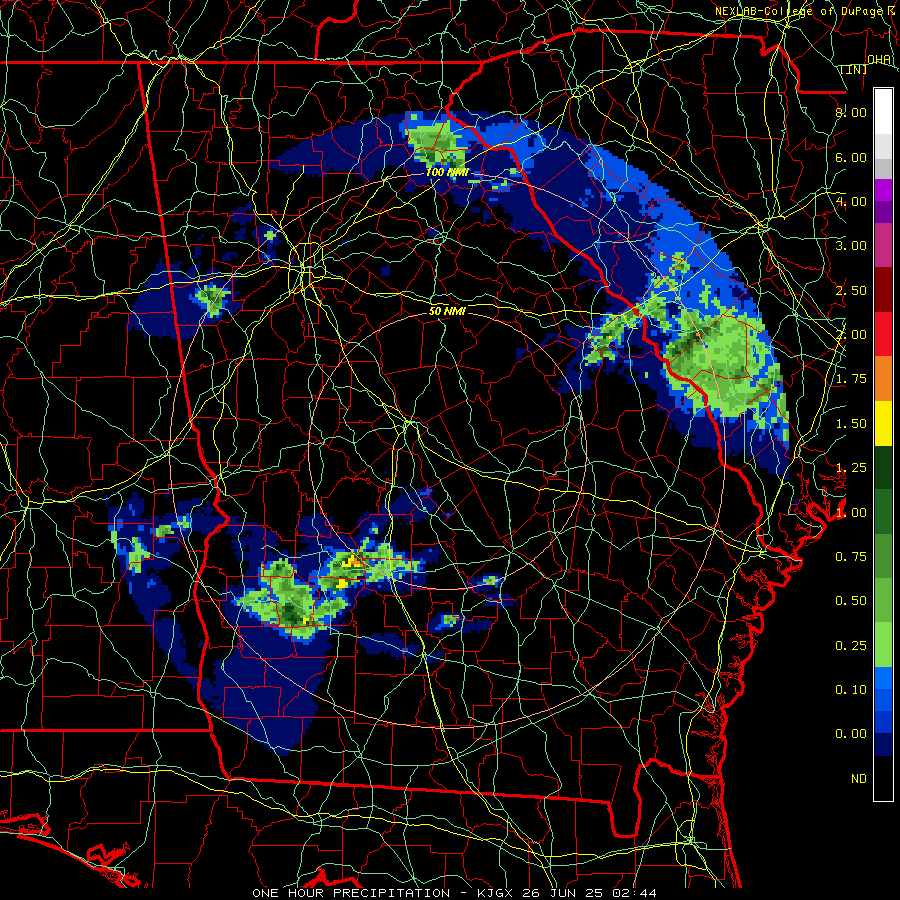This screenshot has width=900, height=900.
Task: Click the 1.50 legend value
Action: (x=851, y=424)
